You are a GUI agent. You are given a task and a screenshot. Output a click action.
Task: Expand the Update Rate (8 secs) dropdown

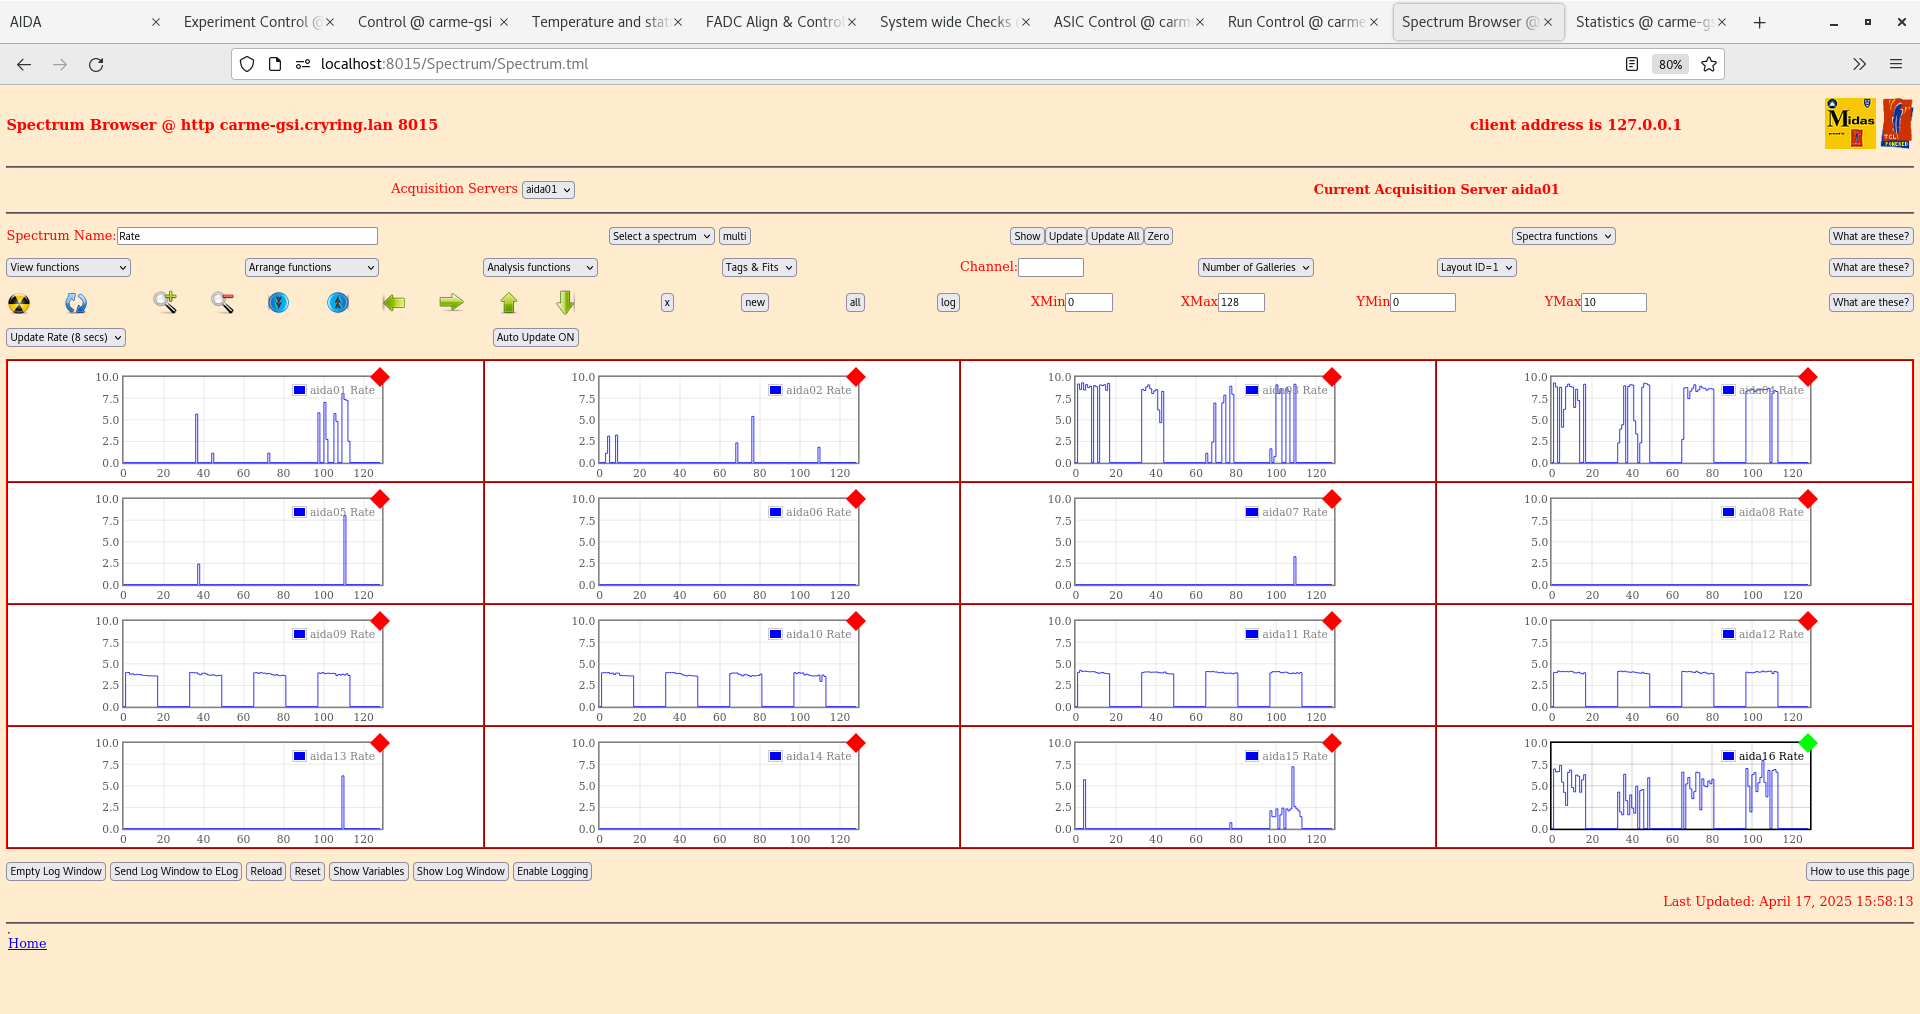(66, 337)
